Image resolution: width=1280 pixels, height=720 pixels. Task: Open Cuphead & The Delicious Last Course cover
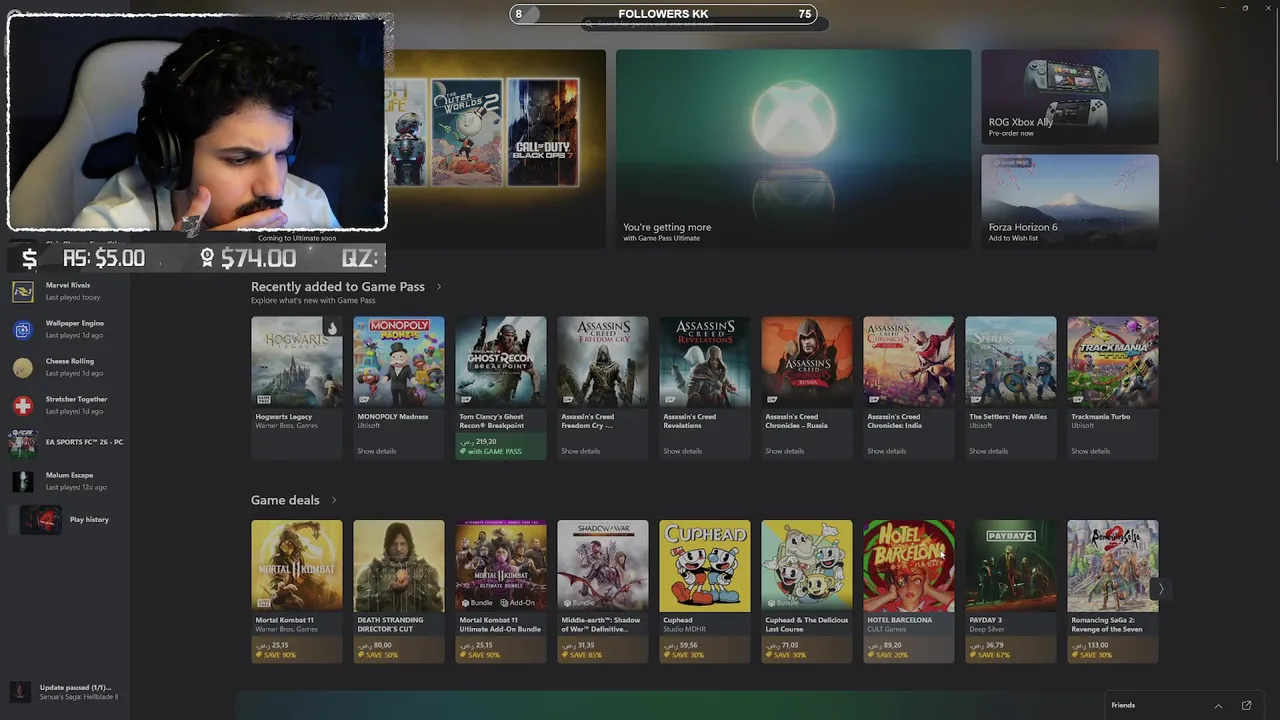point(807,565)
